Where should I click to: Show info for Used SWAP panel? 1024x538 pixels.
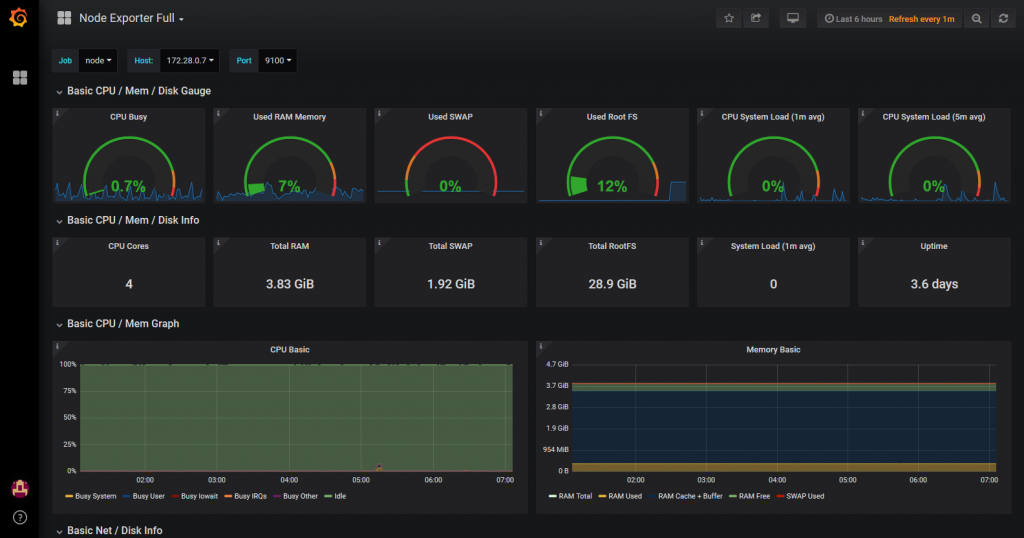379,114
